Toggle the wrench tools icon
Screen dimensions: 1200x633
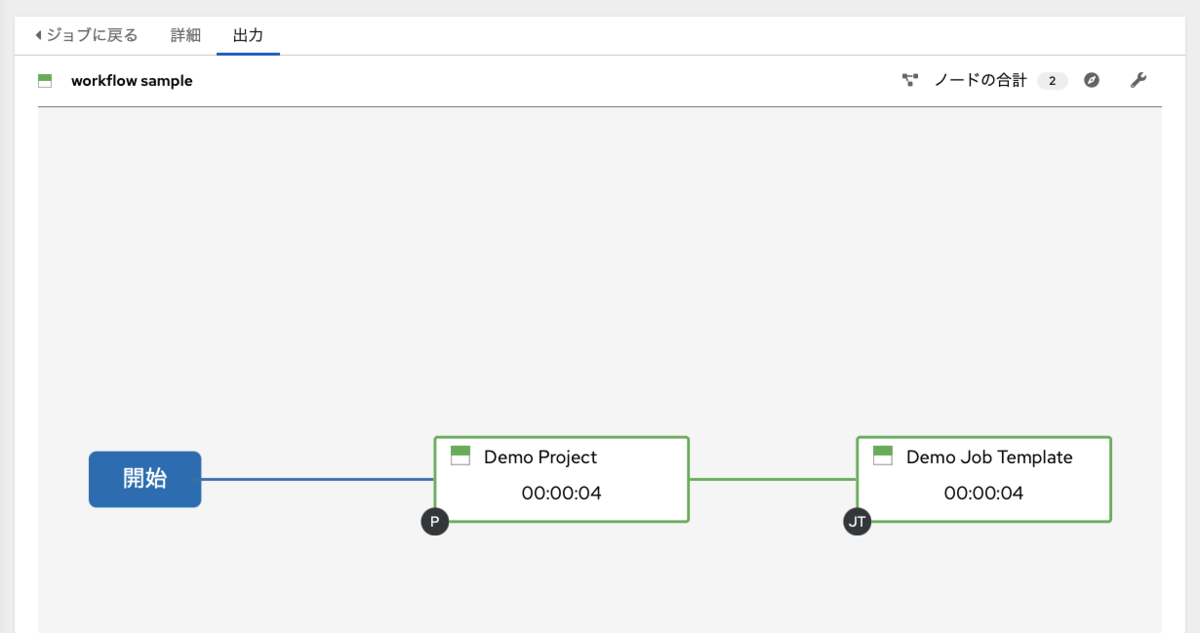[x=1138, y=81]
